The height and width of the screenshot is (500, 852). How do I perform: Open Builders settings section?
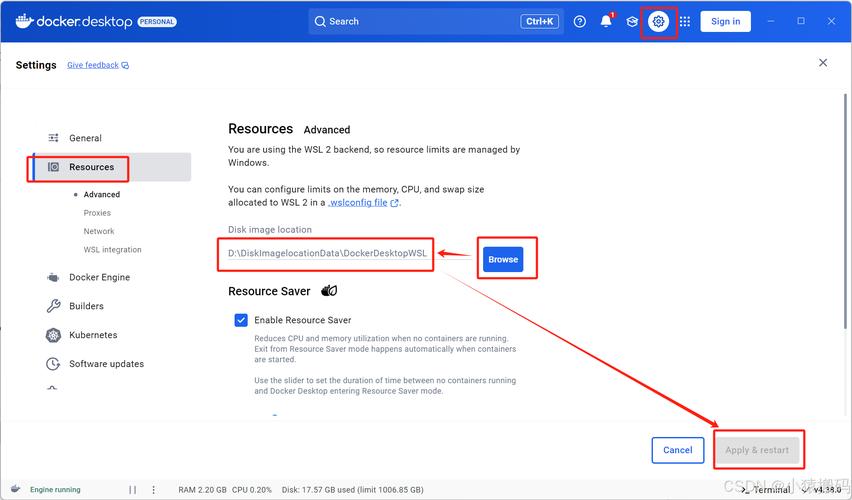coord(86,306)
